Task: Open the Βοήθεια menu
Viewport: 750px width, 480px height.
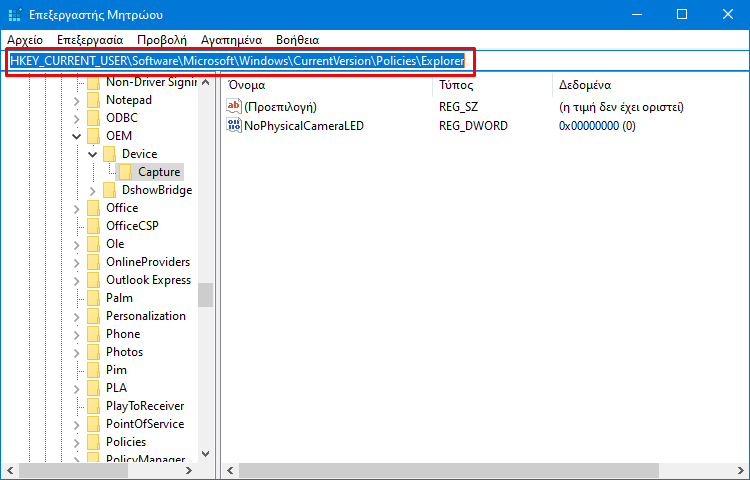Action: click(298, 40)
